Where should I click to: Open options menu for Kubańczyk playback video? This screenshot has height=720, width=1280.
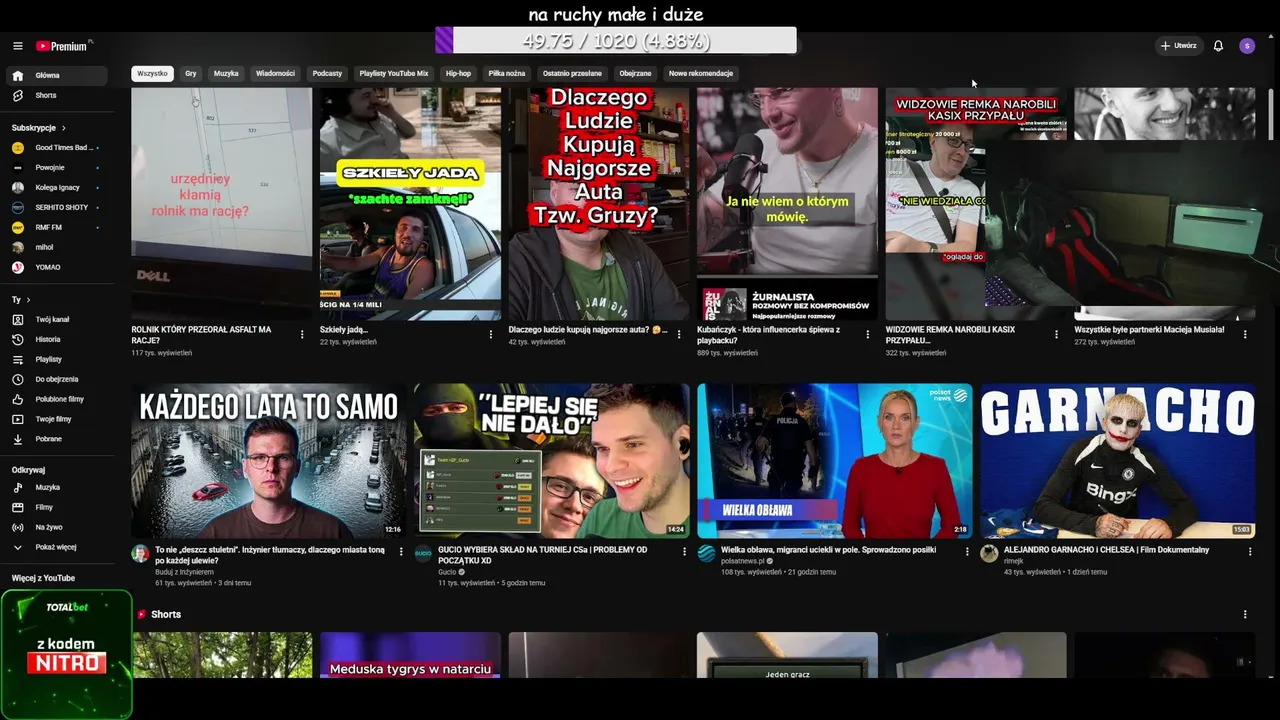point(867,335)
